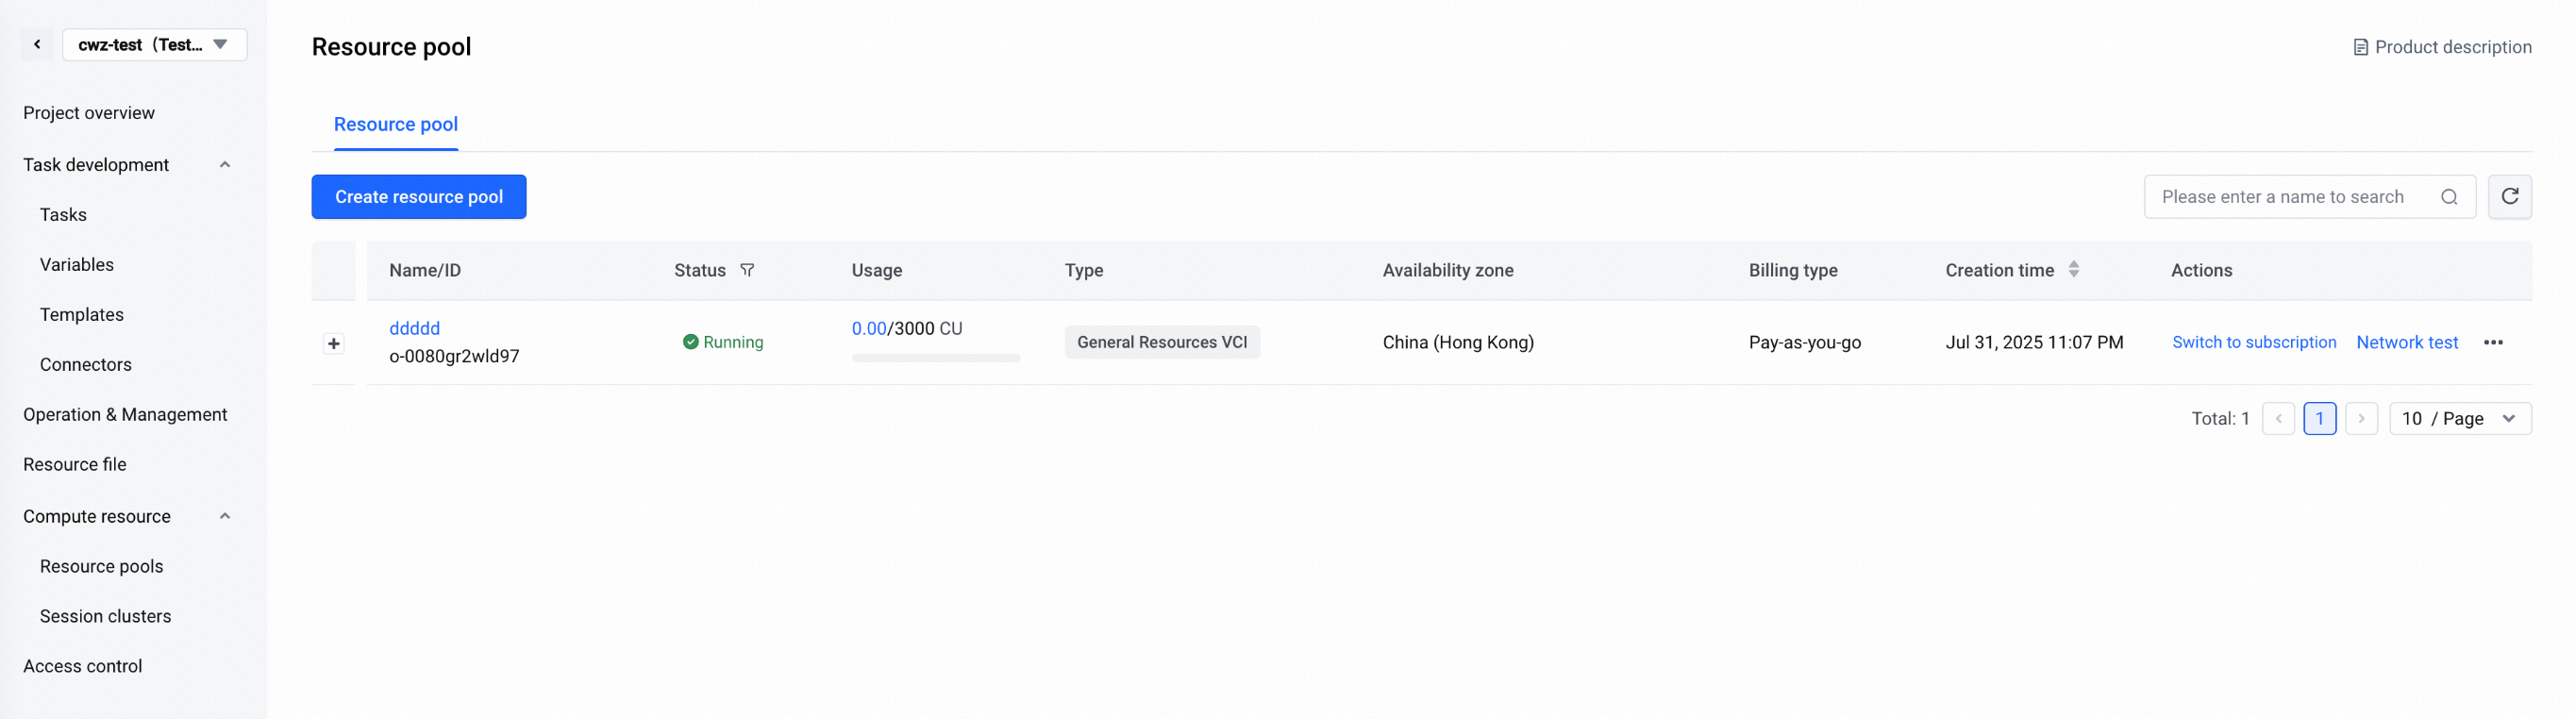2576x719 pixels.
Task: Run Network test for ddddd
Action: [2407, 343]
